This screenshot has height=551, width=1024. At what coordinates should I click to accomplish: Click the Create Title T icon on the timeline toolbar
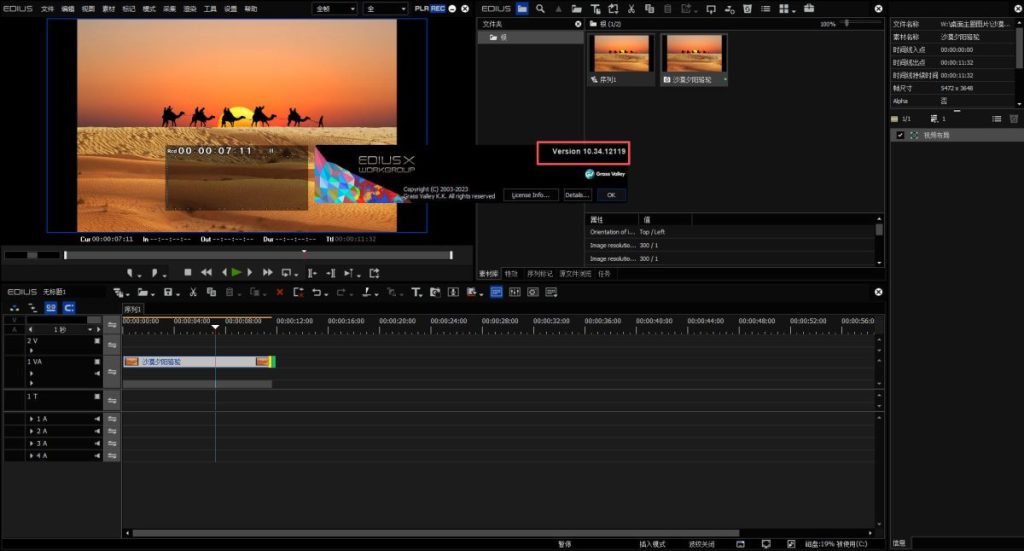coord(415,292)
